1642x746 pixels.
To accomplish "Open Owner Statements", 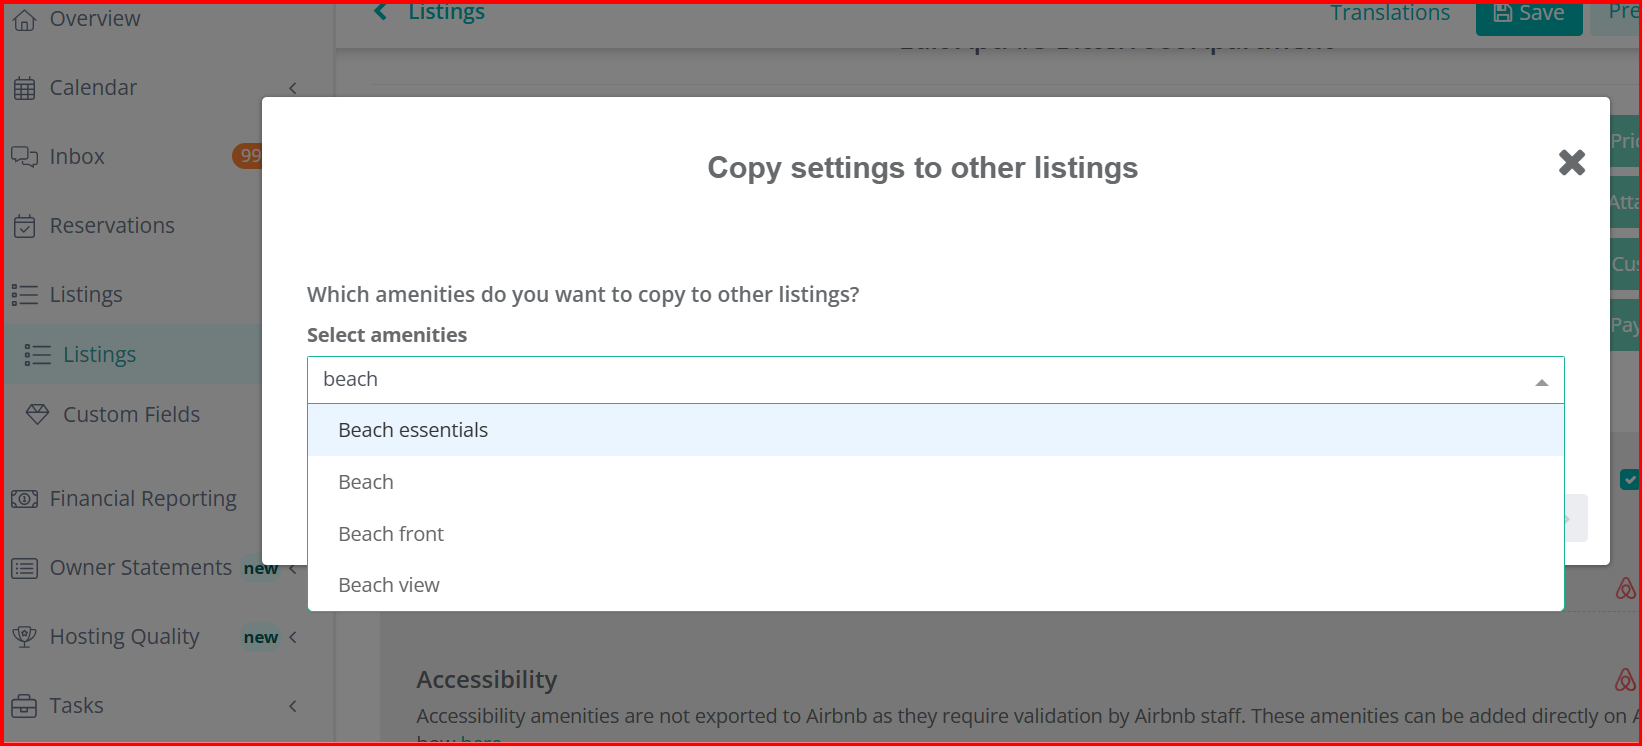I will [141, 568].
